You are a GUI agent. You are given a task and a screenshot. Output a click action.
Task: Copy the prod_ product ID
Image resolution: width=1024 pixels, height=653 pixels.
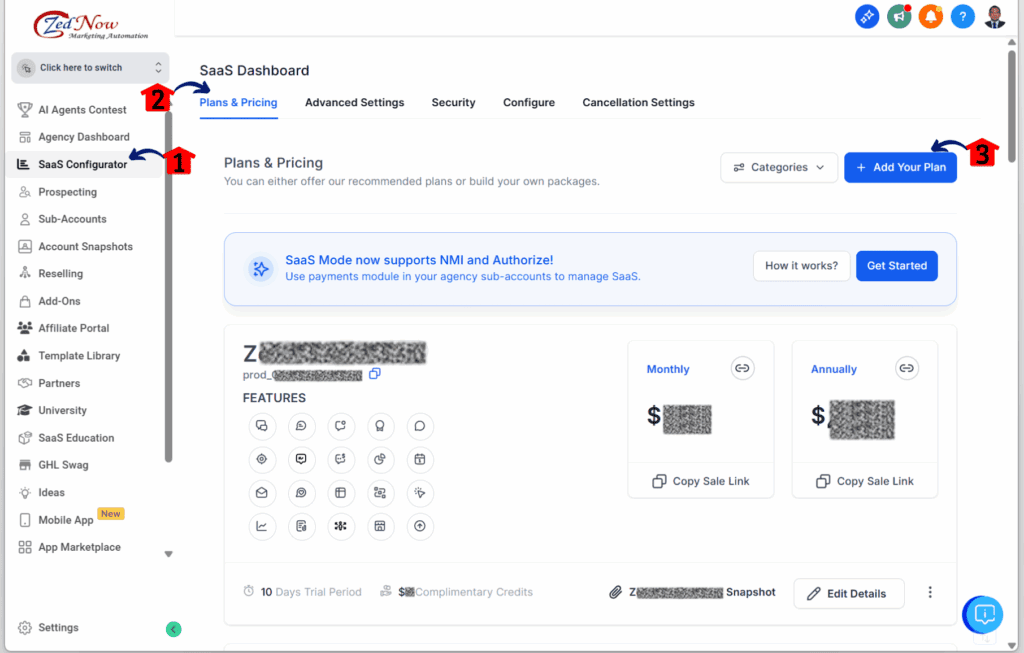click(x=375, y=374)
